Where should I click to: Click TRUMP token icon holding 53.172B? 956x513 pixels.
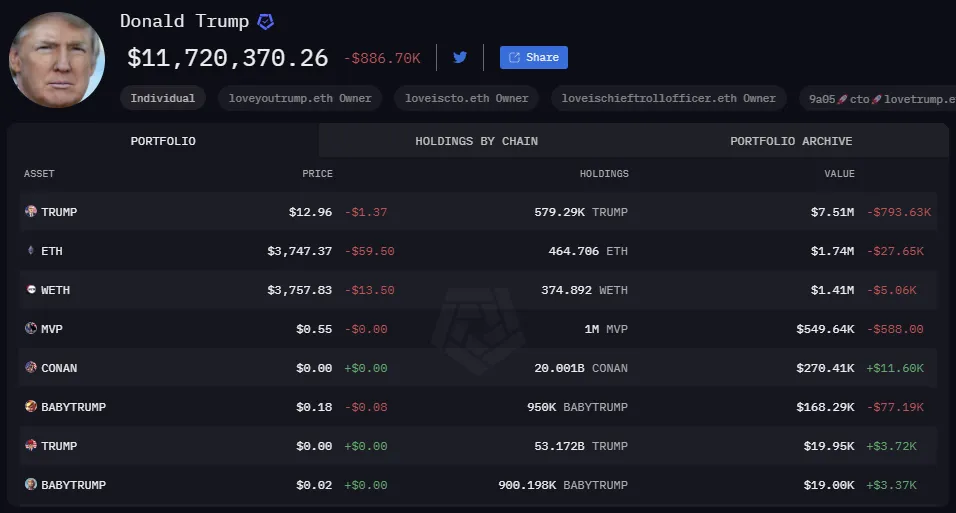pos(30,446)
